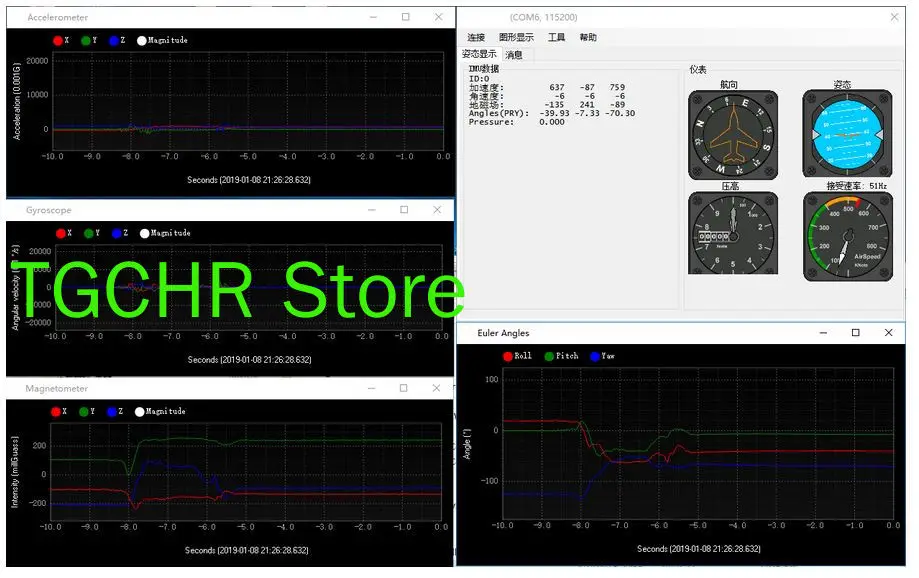This screenshot has width=919, height=578.
Task: Maximize the Euler Angles window
Action: (856, 332)
